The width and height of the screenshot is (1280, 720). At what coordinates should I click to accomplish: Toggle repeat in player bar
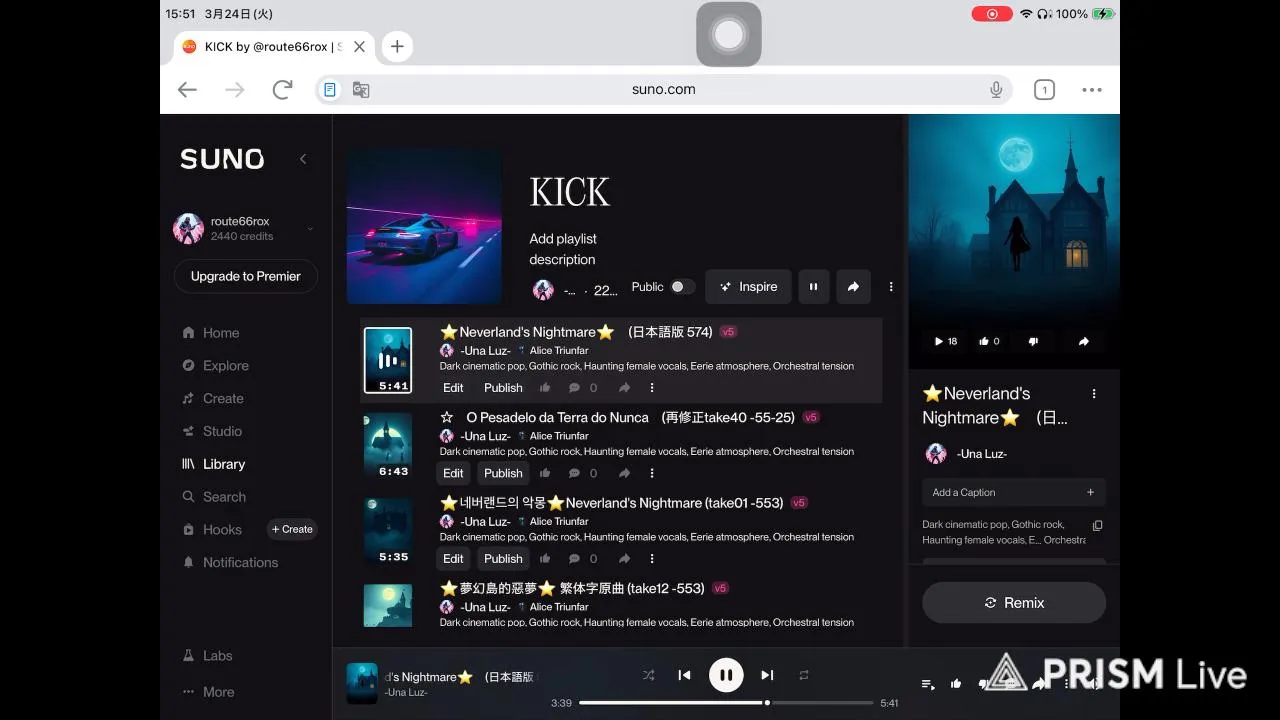pyautogui.click(x=803, y=675)
